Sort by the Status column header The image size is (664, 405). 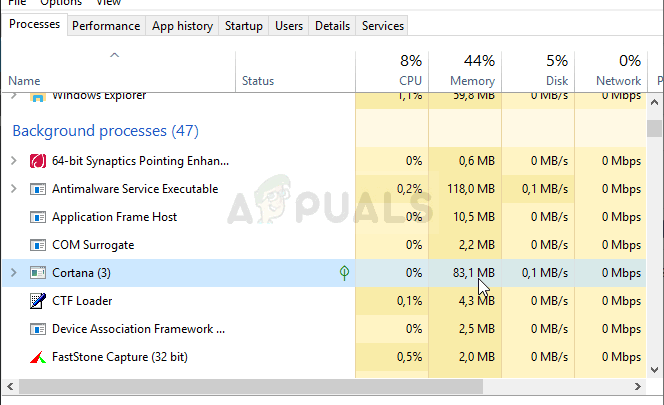(258, 80)
